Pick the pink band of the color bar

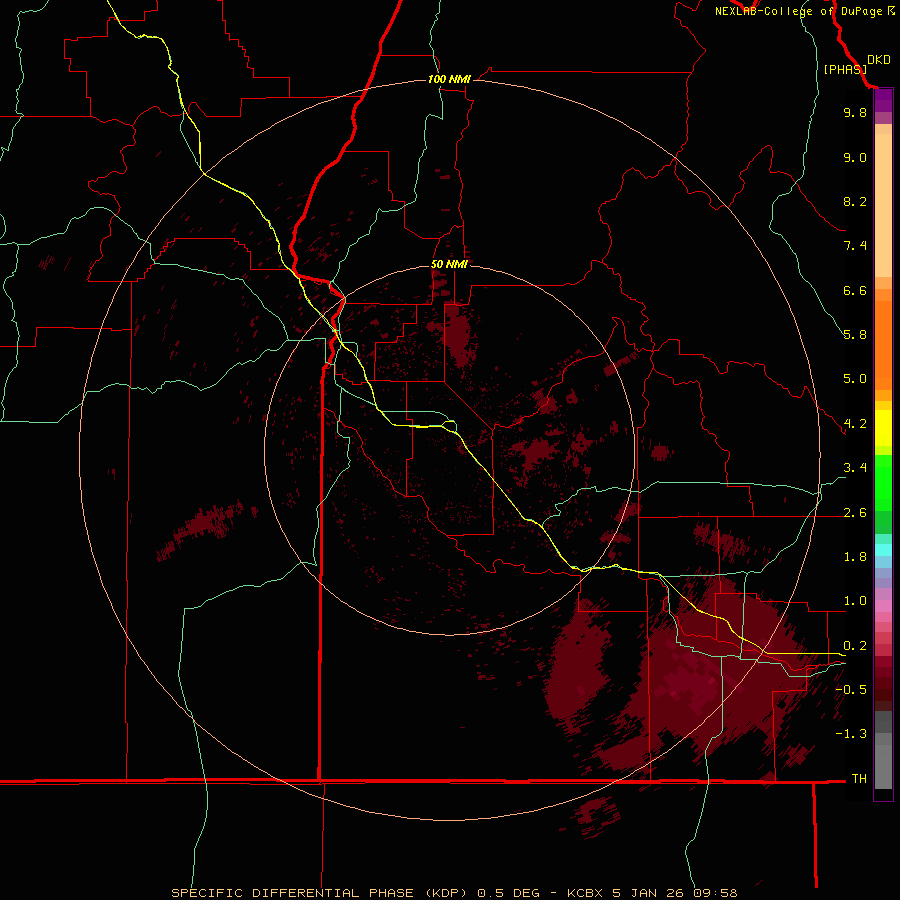(883, 605)
